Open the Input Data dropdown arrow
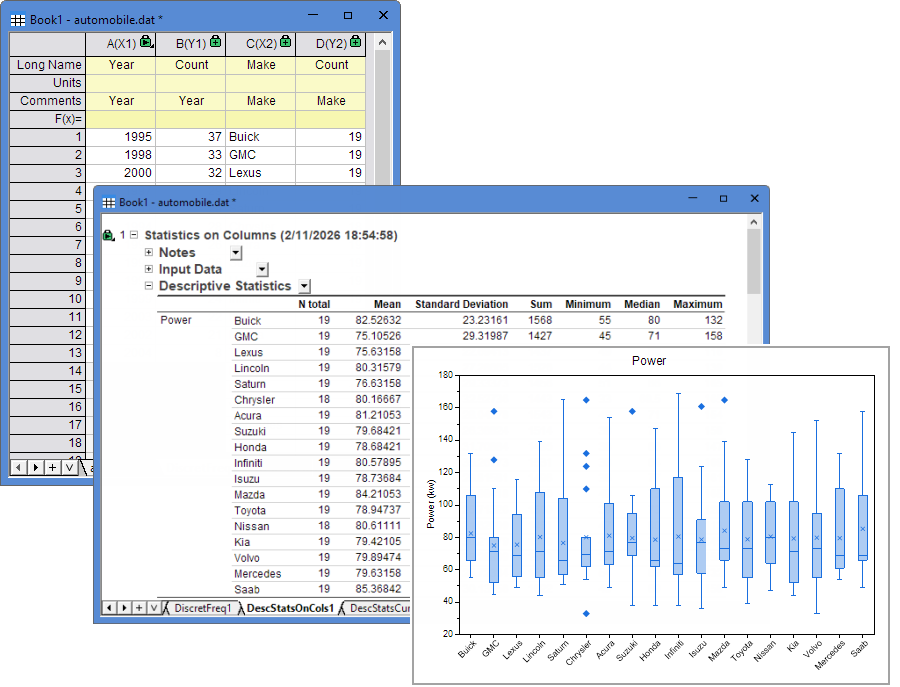Viewport: 900px width, 687px height. click(262, 269)
